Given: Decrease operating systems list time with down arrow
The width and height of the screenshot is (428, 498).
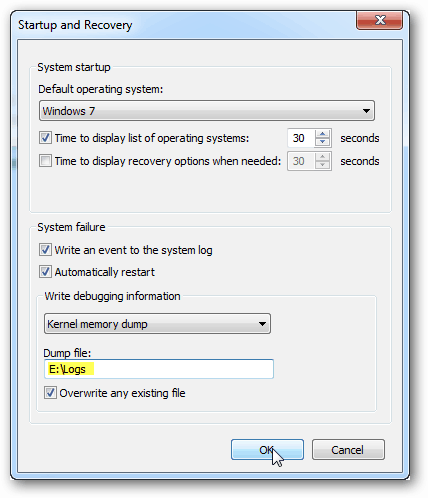Looking at the screenshot, I should (x=322, y=142).
